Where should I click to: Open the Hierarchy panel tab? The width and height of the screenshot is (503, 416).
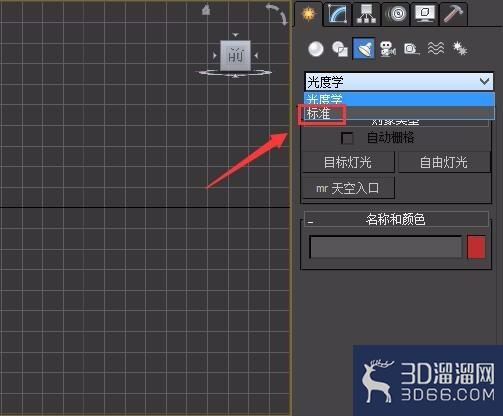click(366, 14)
